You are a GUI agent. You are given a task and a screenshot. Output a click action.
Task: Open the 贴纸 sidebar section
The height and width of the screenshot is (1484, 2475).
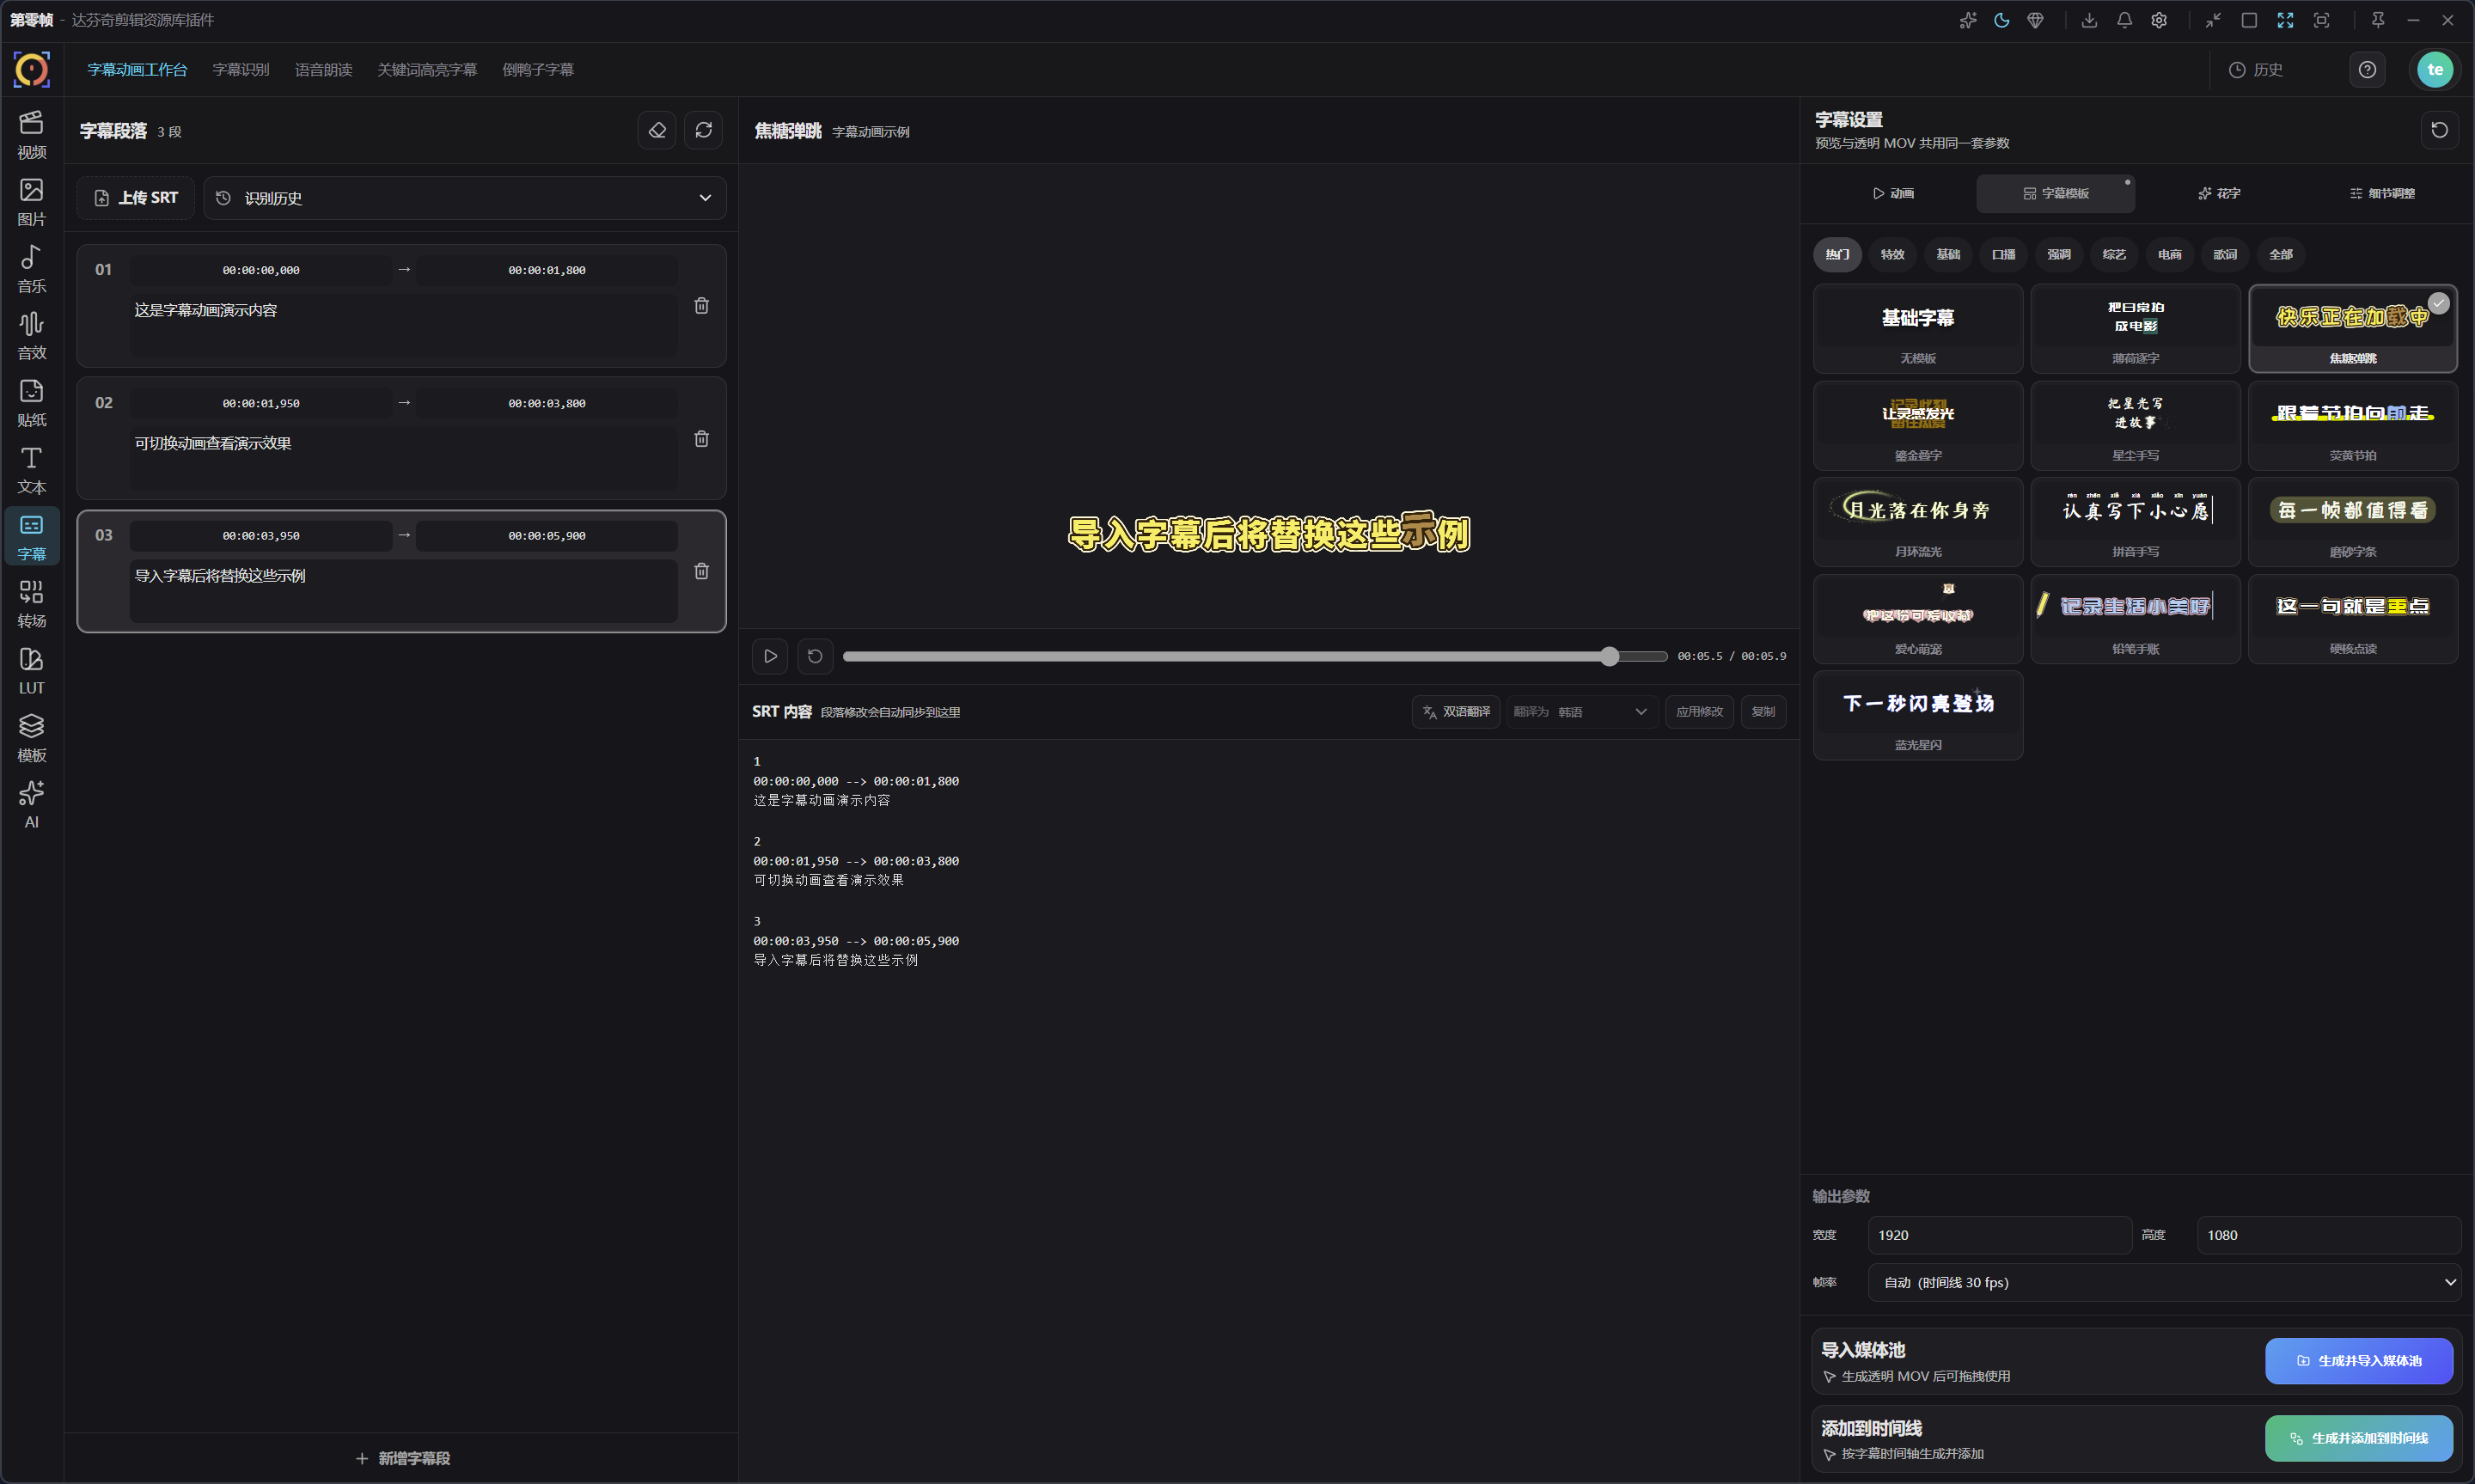coord(31,403)
